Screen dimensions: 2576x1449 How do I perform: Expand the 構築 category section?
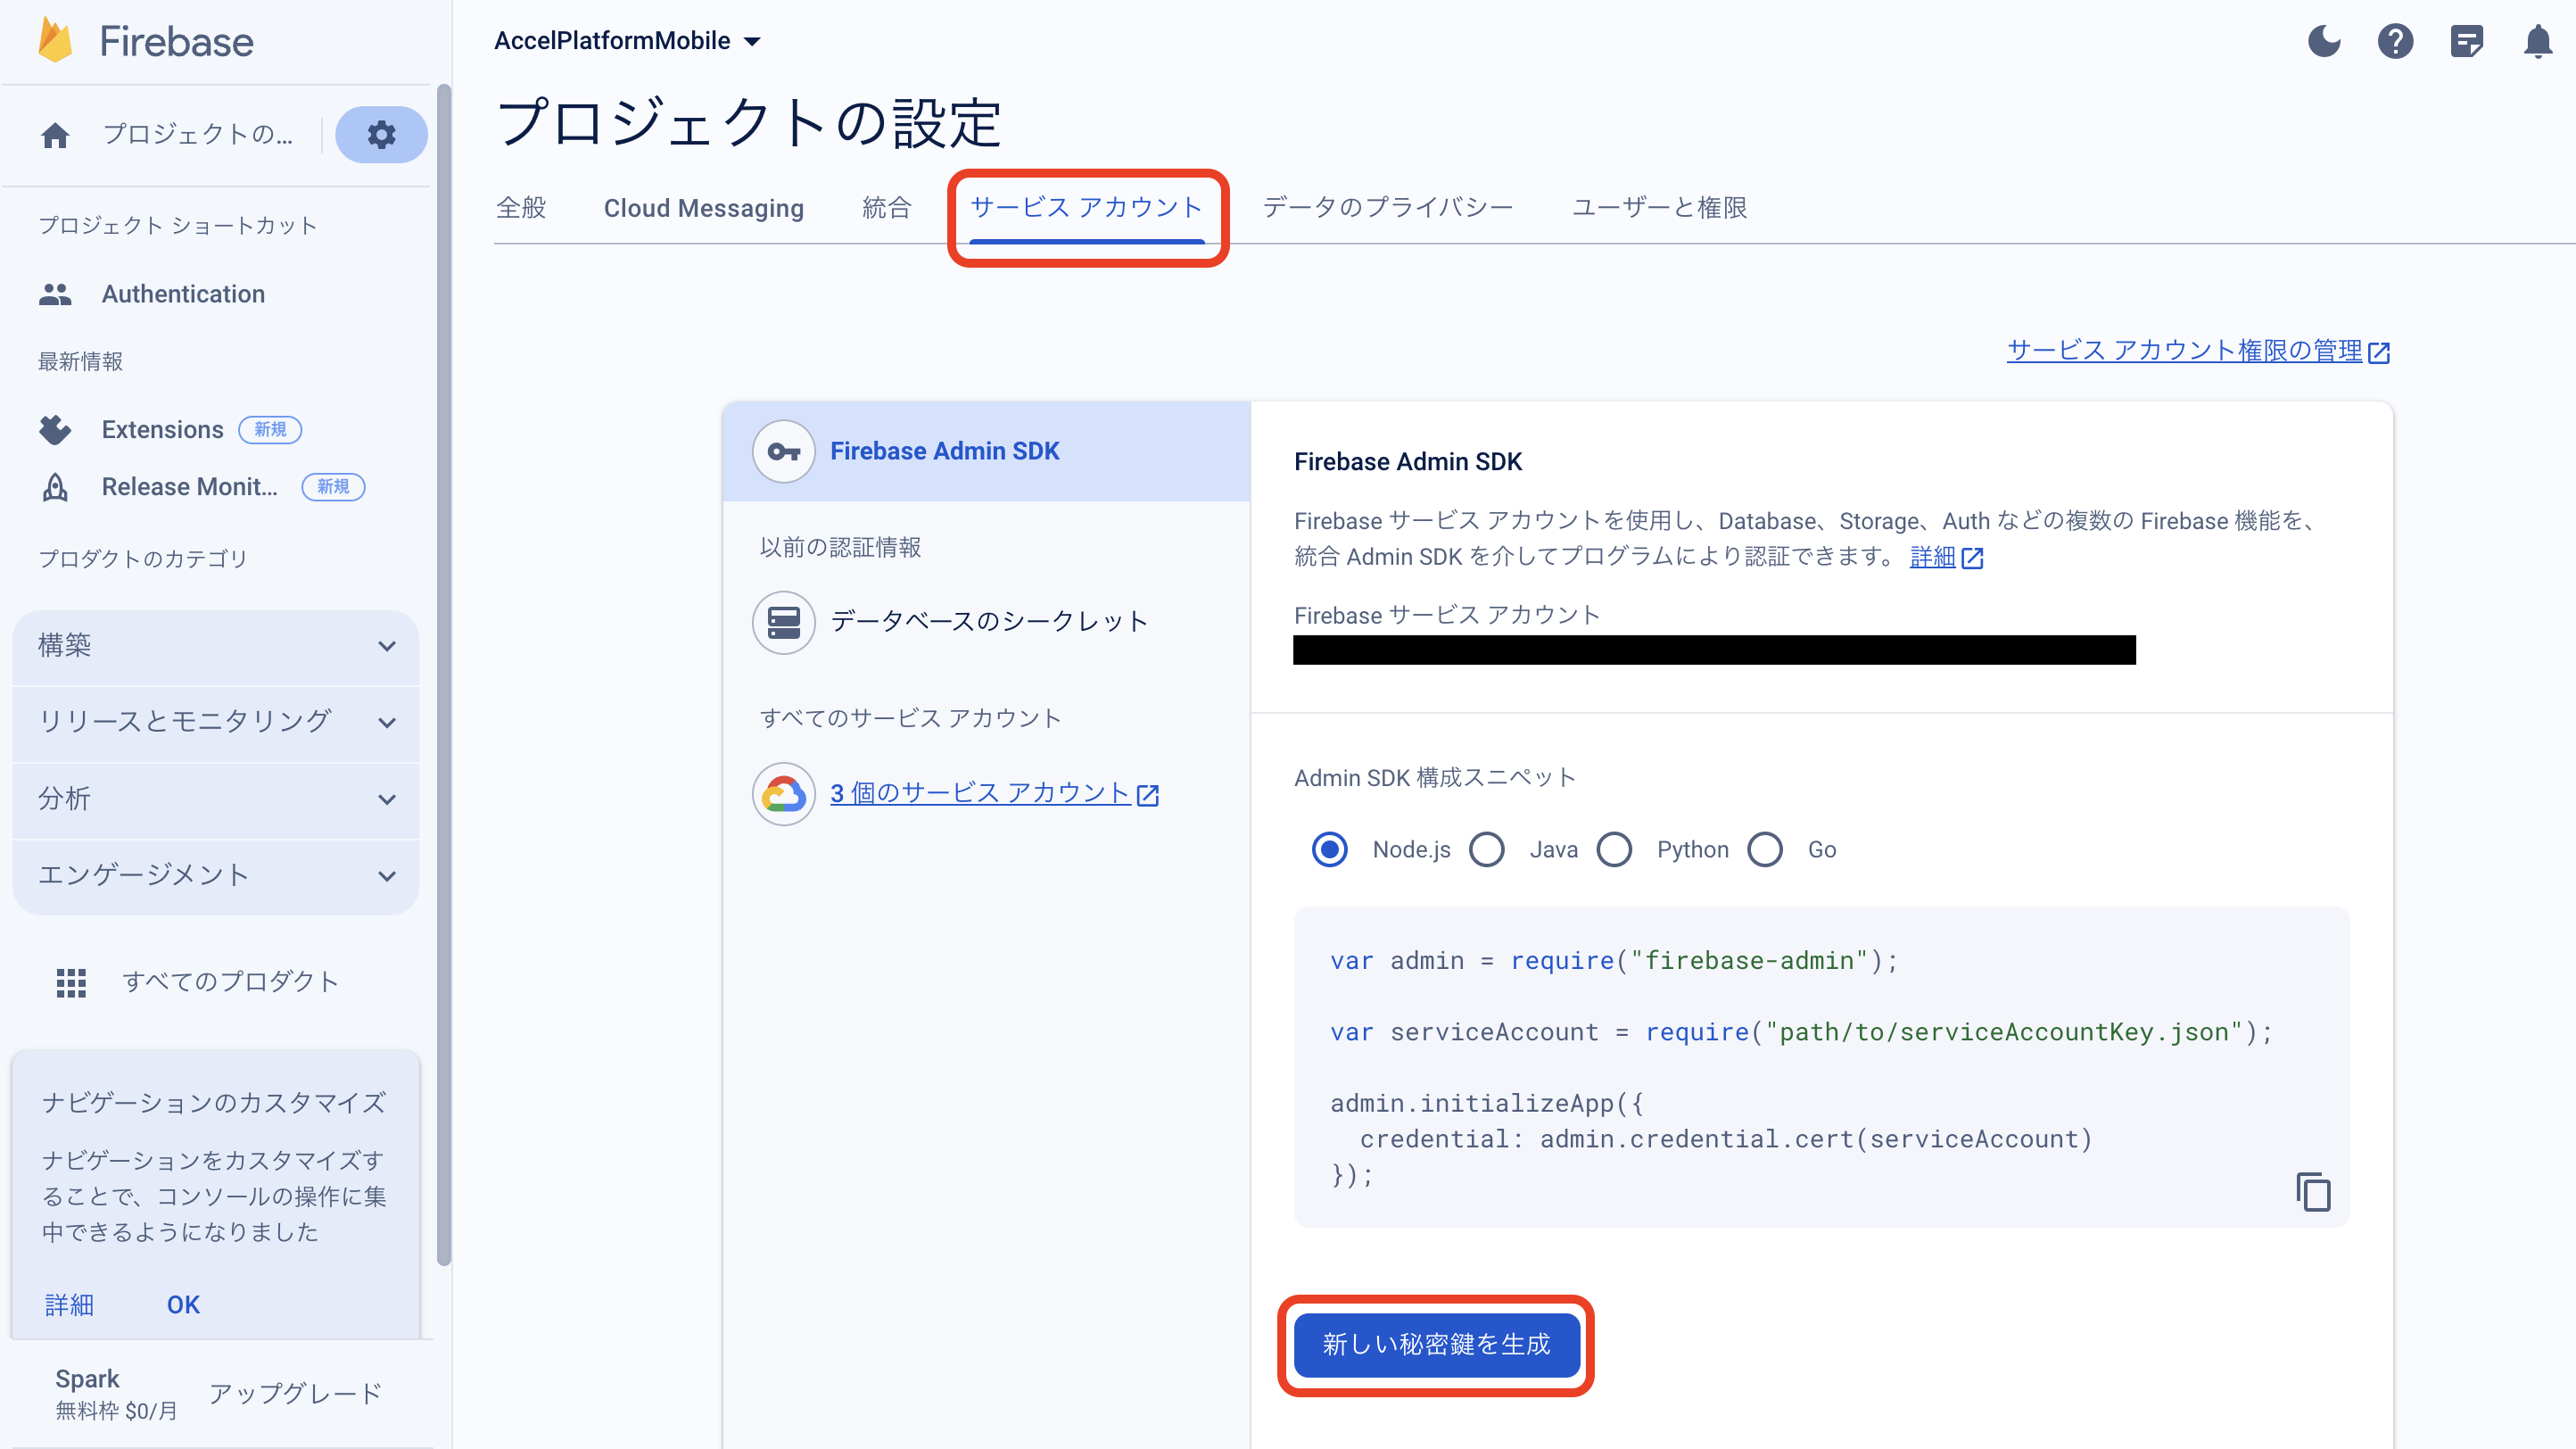(x=215, y=646)
